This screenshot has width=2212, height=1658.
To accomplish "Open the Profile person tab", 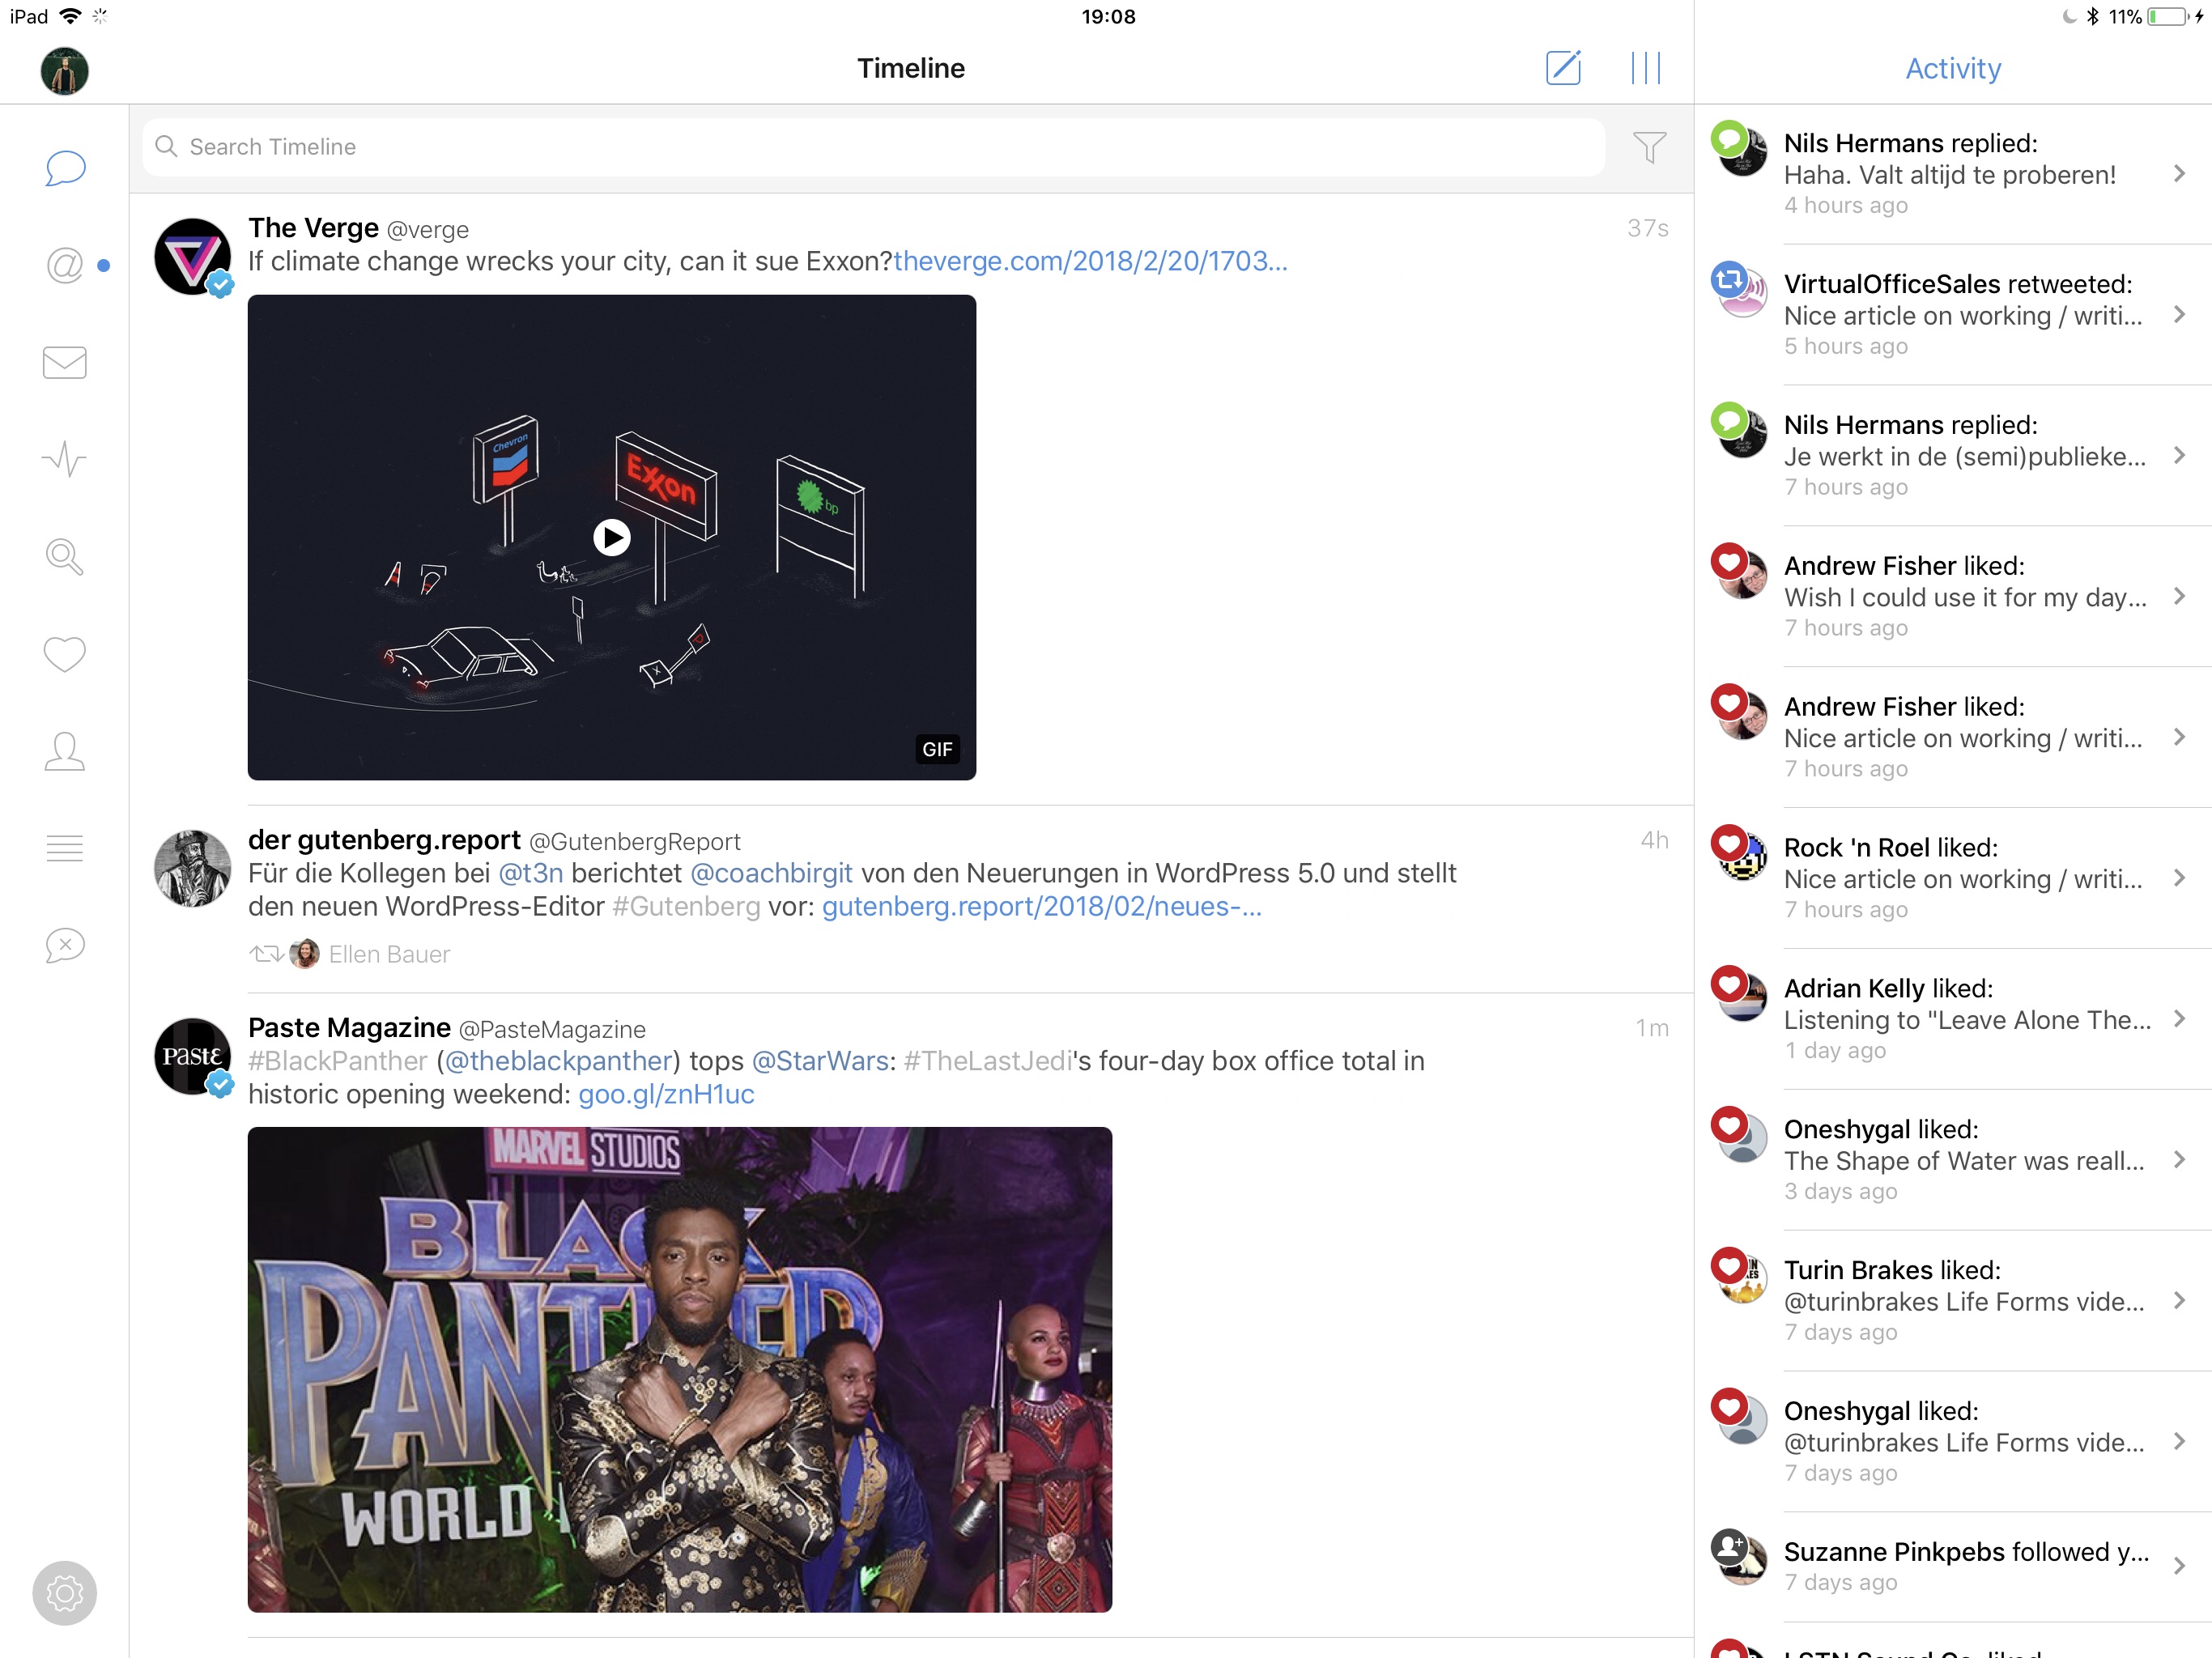I will point(65,751).
